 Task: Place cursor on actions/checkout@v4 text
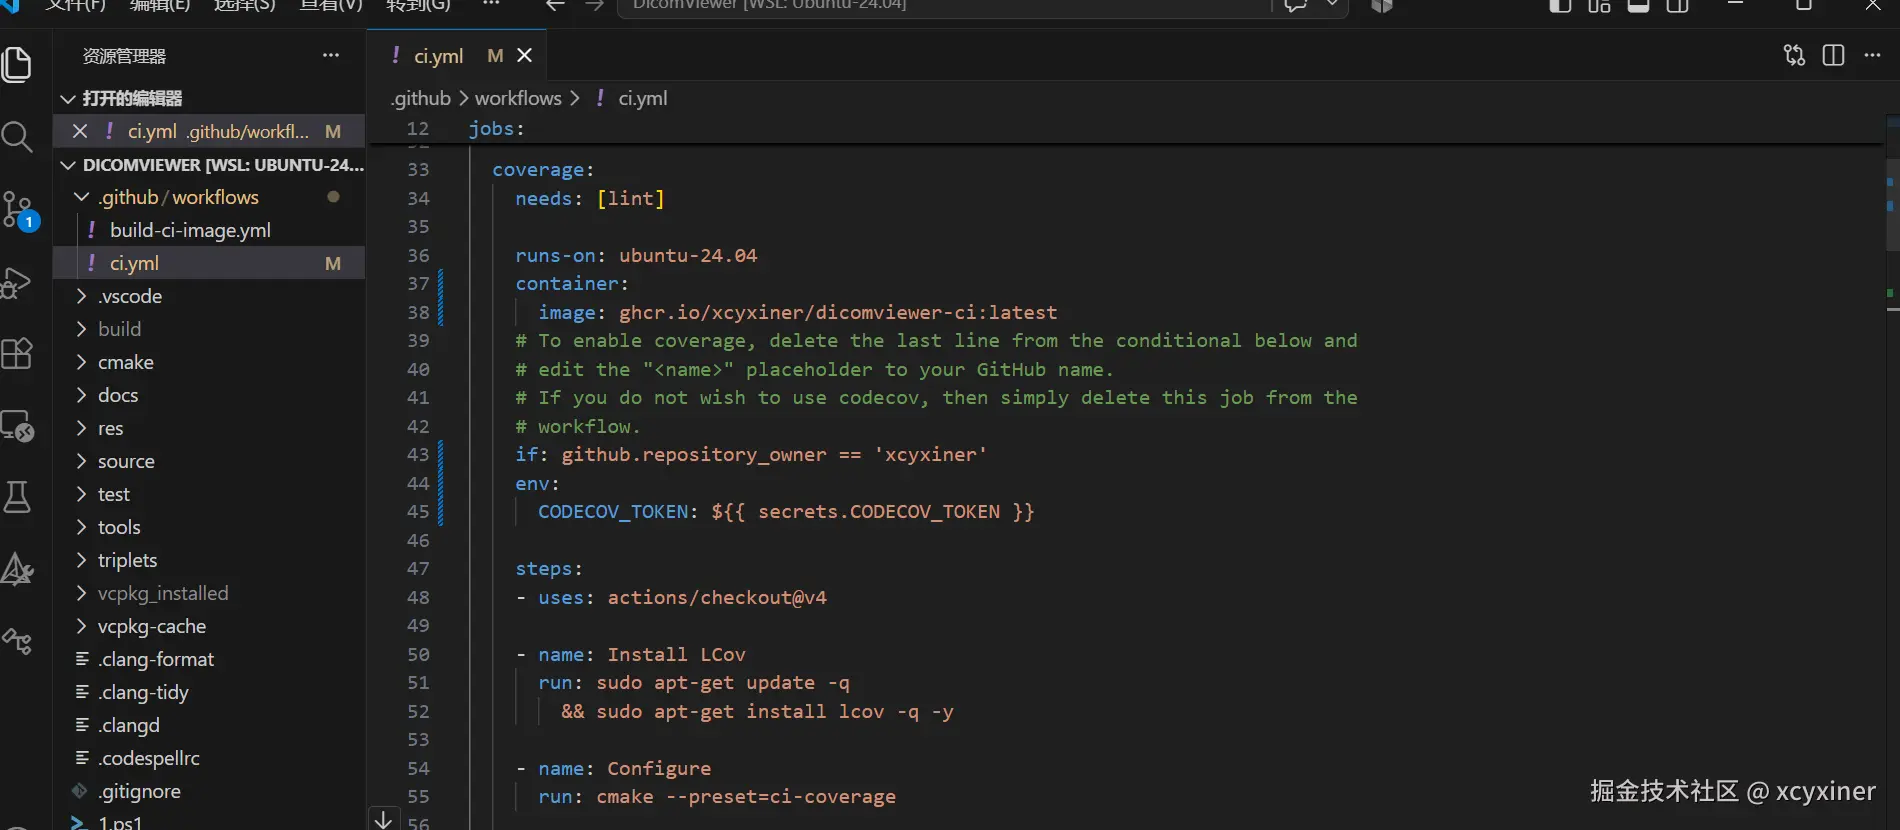(717, 598)
